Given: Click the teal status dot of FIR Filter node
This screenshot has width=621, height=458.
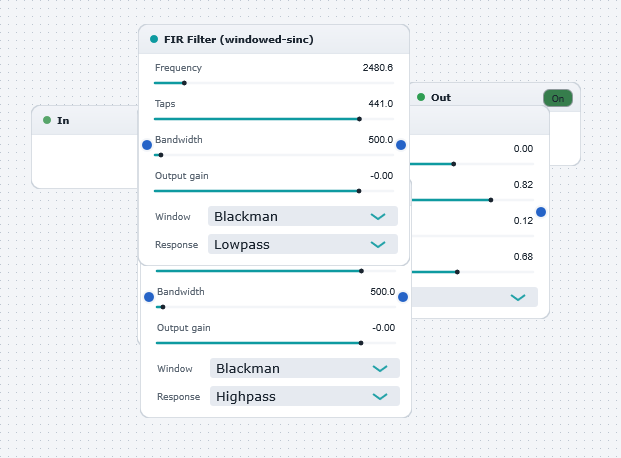Looking at the screenshot, I should click(x=154, y=39).
